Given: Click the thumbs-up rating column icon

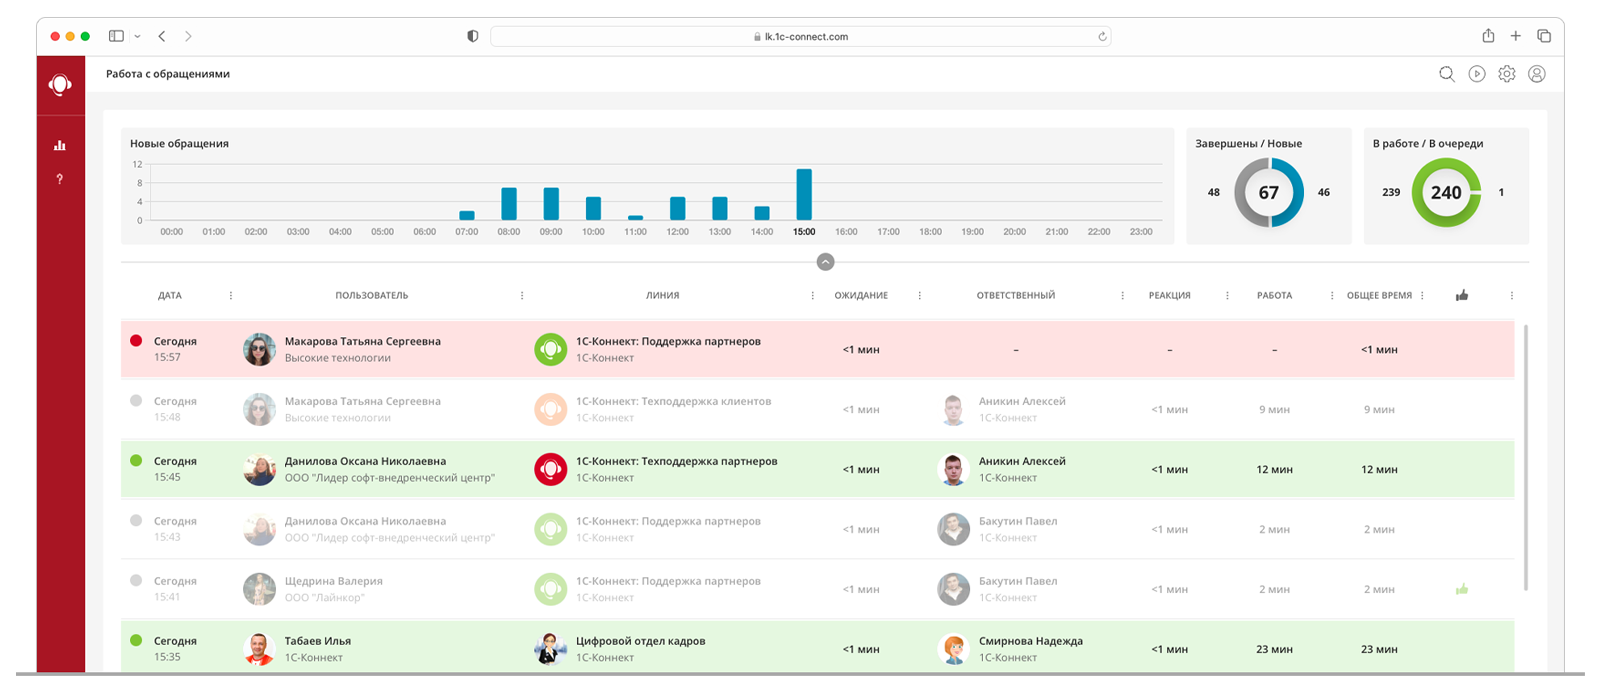Looking at the screenshot, I should point(1462,295).
